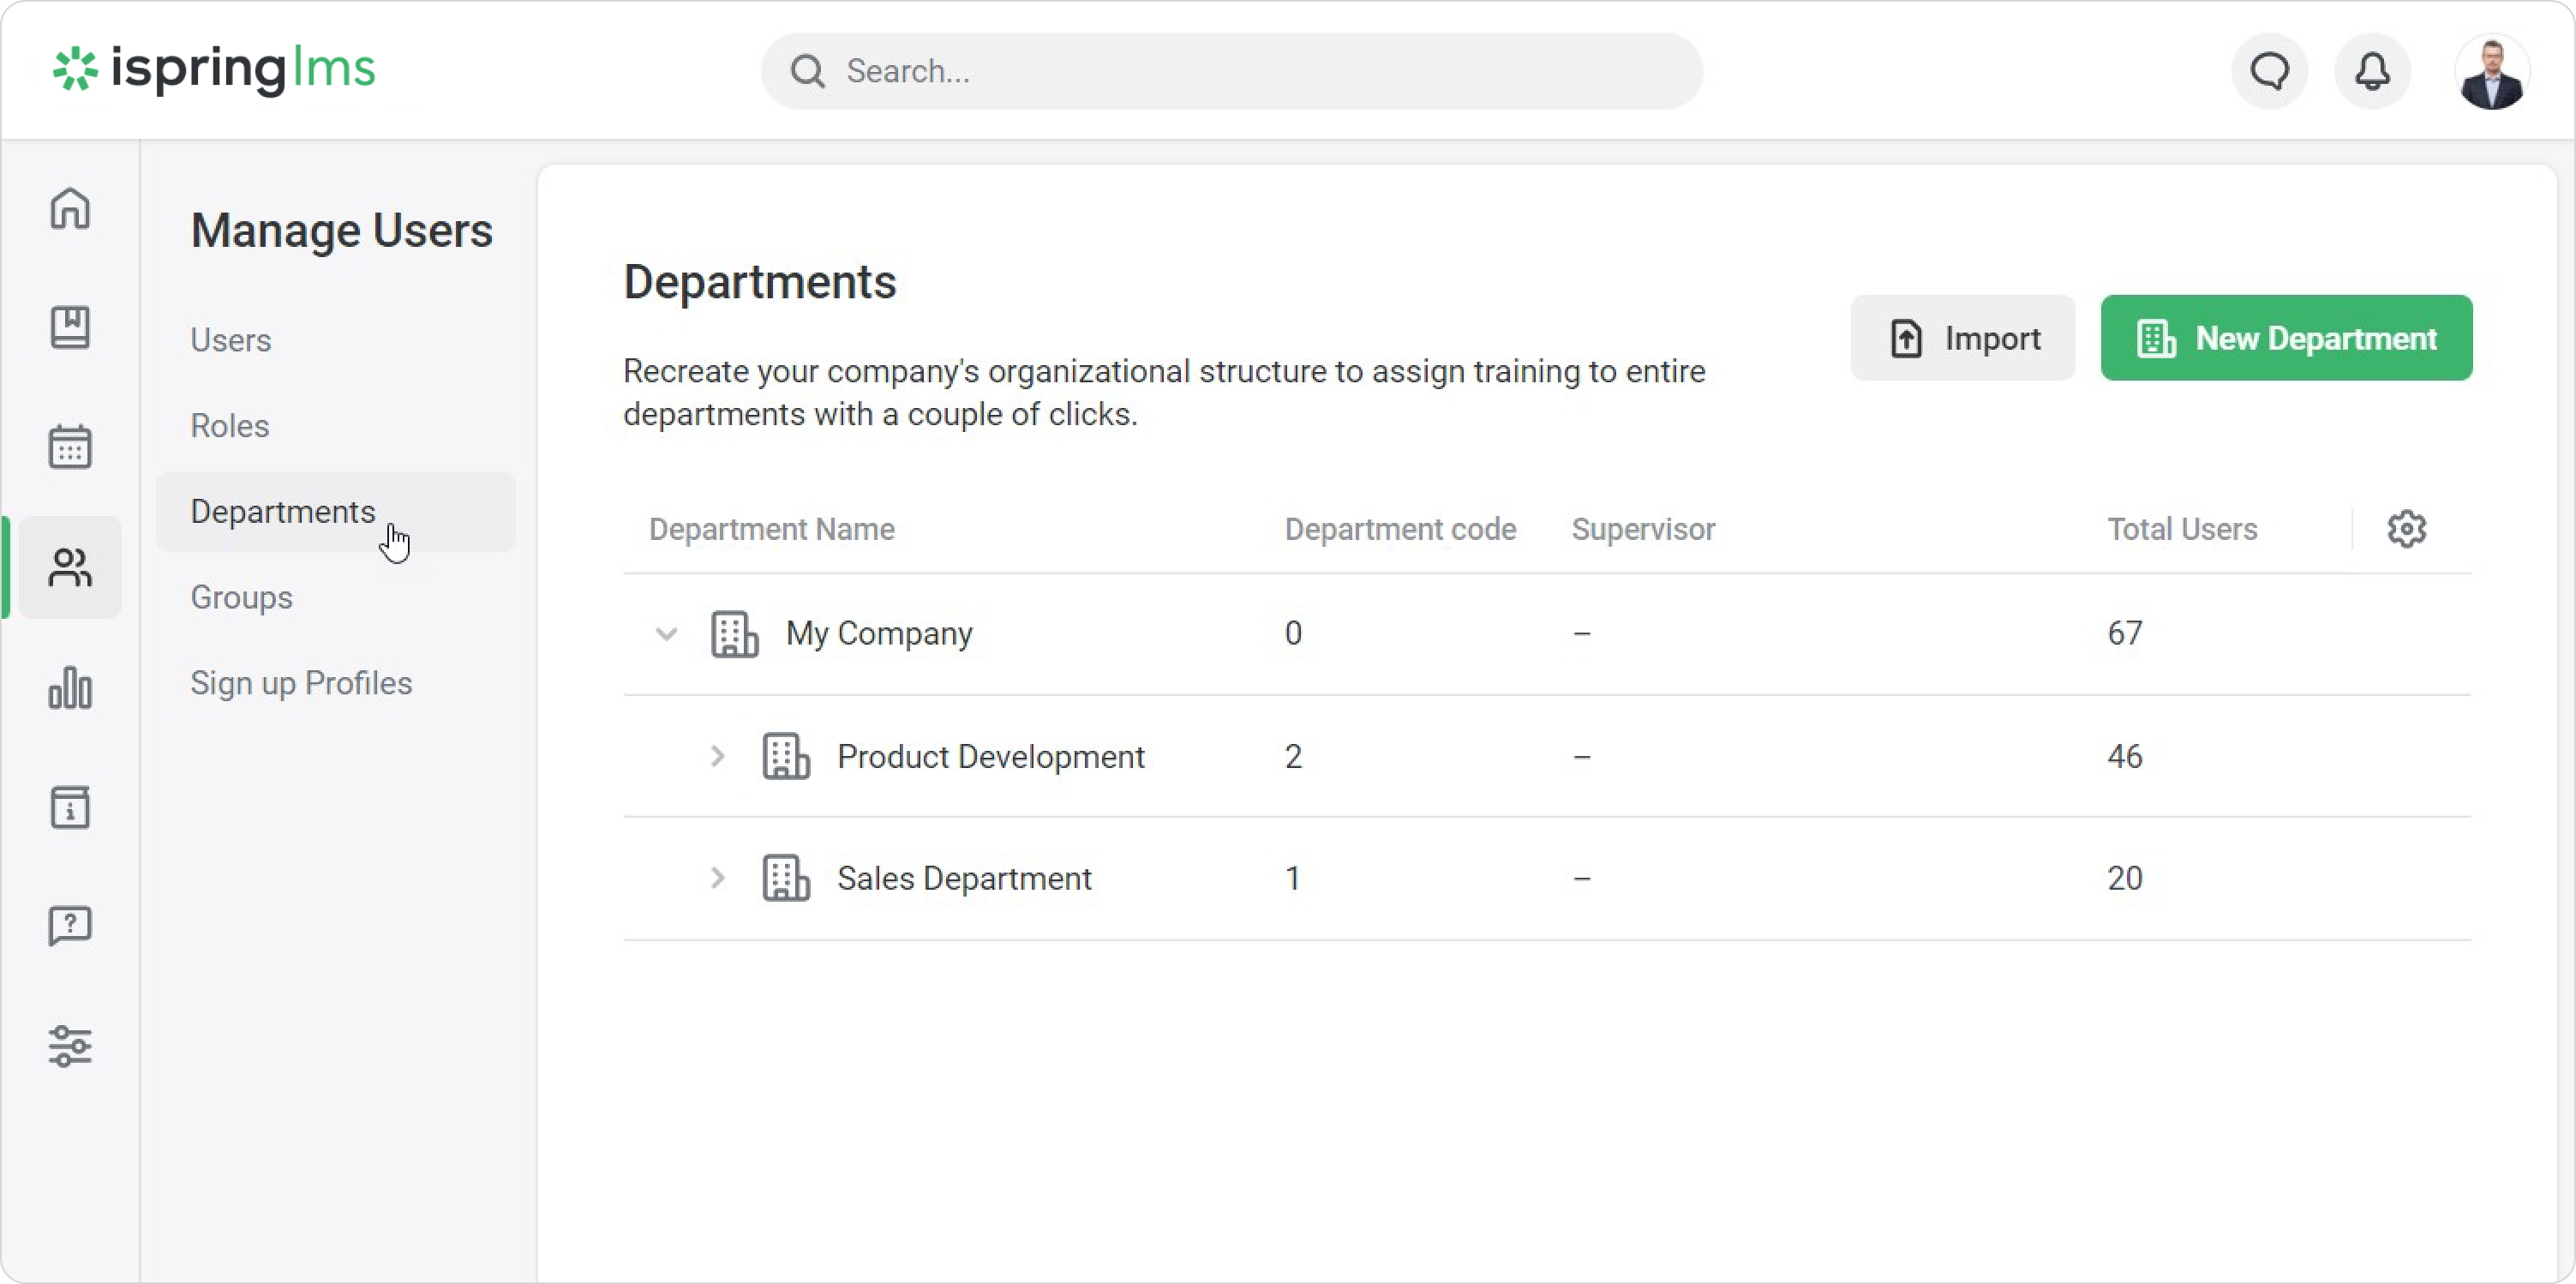Click the Import button
The height and width of the screenshot is (1284, 2576).
coord(1962,338)
